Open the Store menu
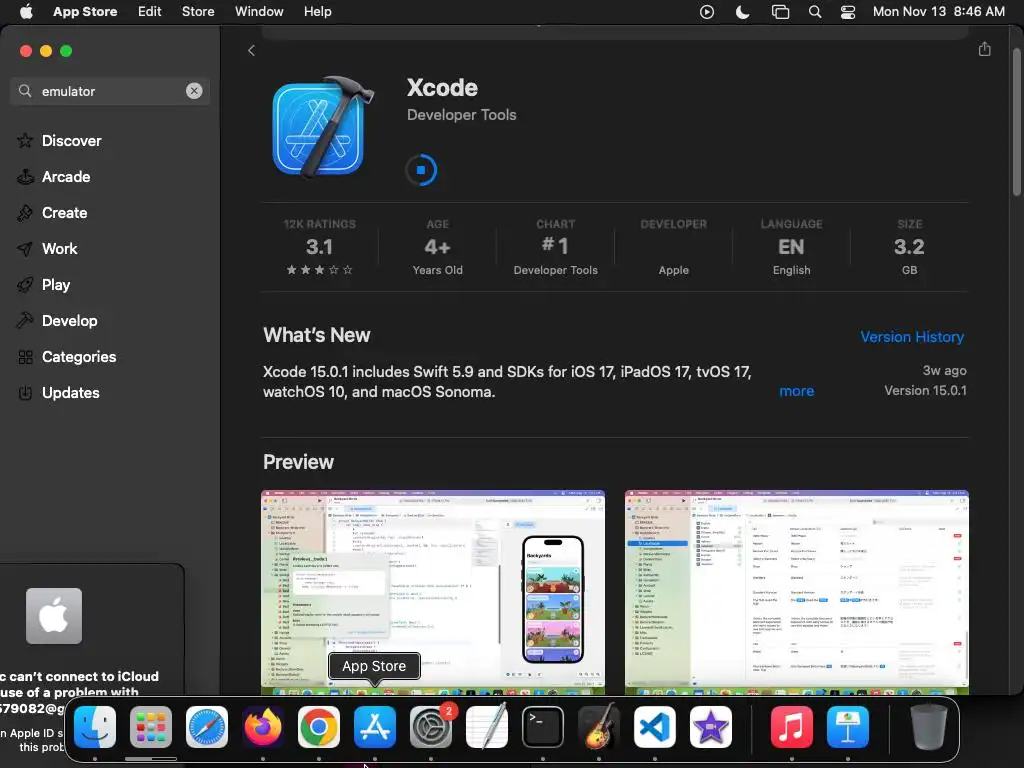Image resolution: width=1024 pixels, height=768 pixels. pyautogui.click(x=198, y=12)
